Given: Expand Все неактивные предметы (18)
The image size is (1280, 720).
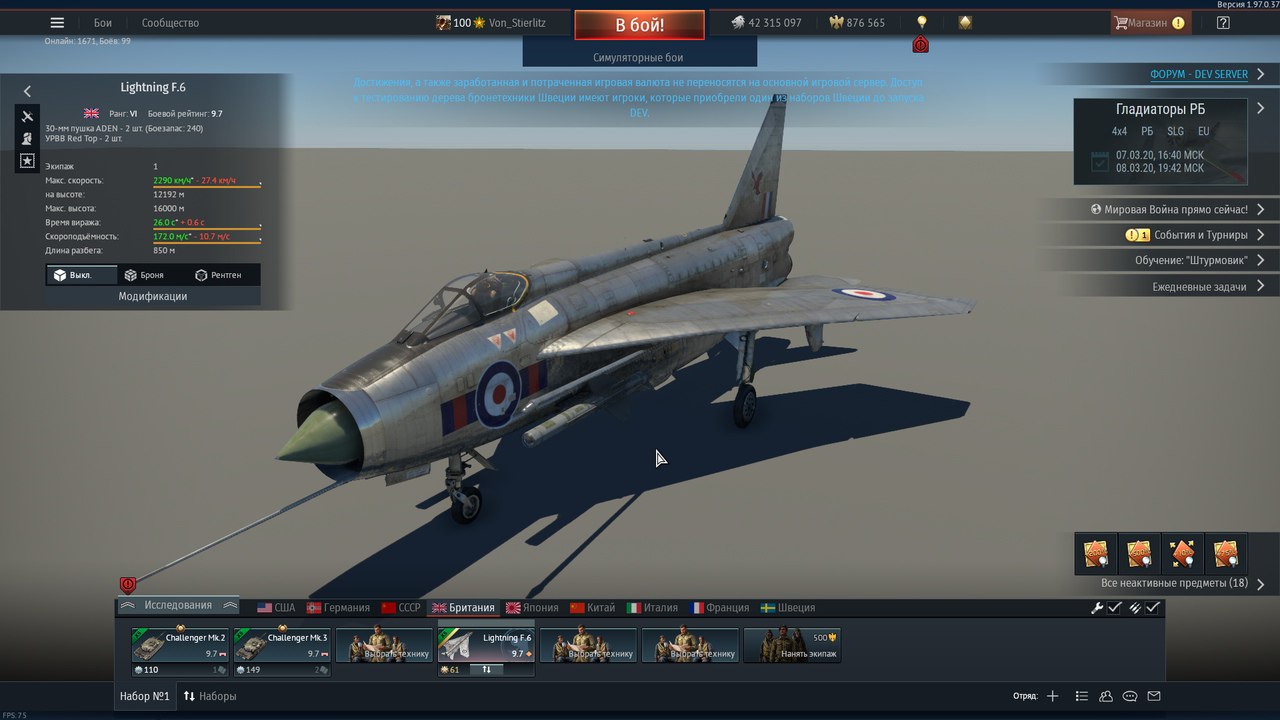Looking at the screenshot, I should click(x=1261, y=584).
